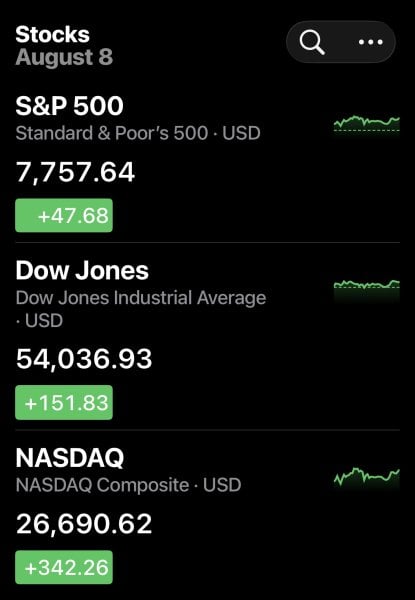The width and height of the screenshot is (415, 600).
Task: Open the three-dot more options menu
Action: pos(370,42)
